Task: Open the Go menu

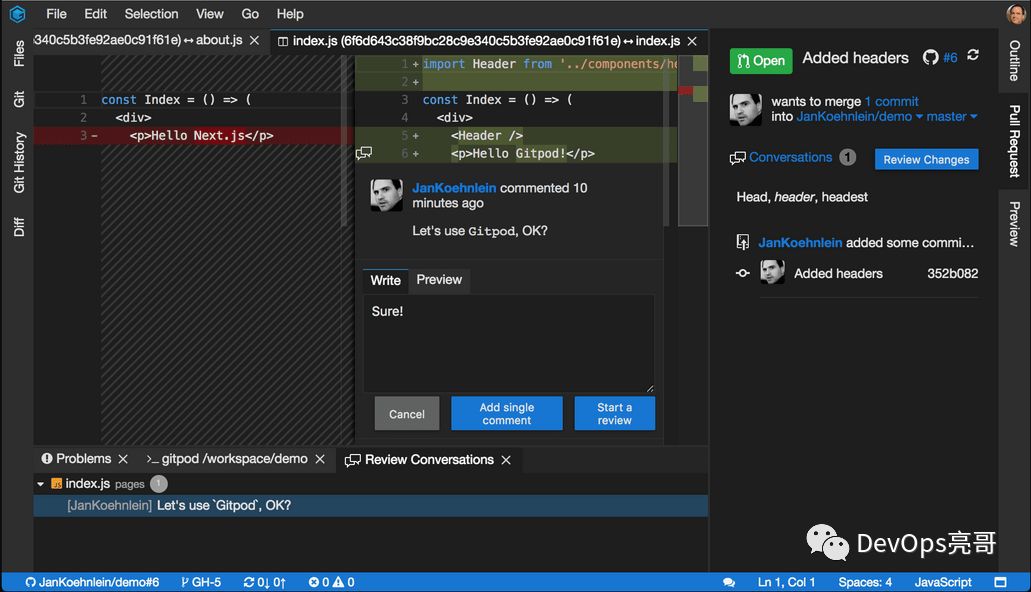Action: 250,14
